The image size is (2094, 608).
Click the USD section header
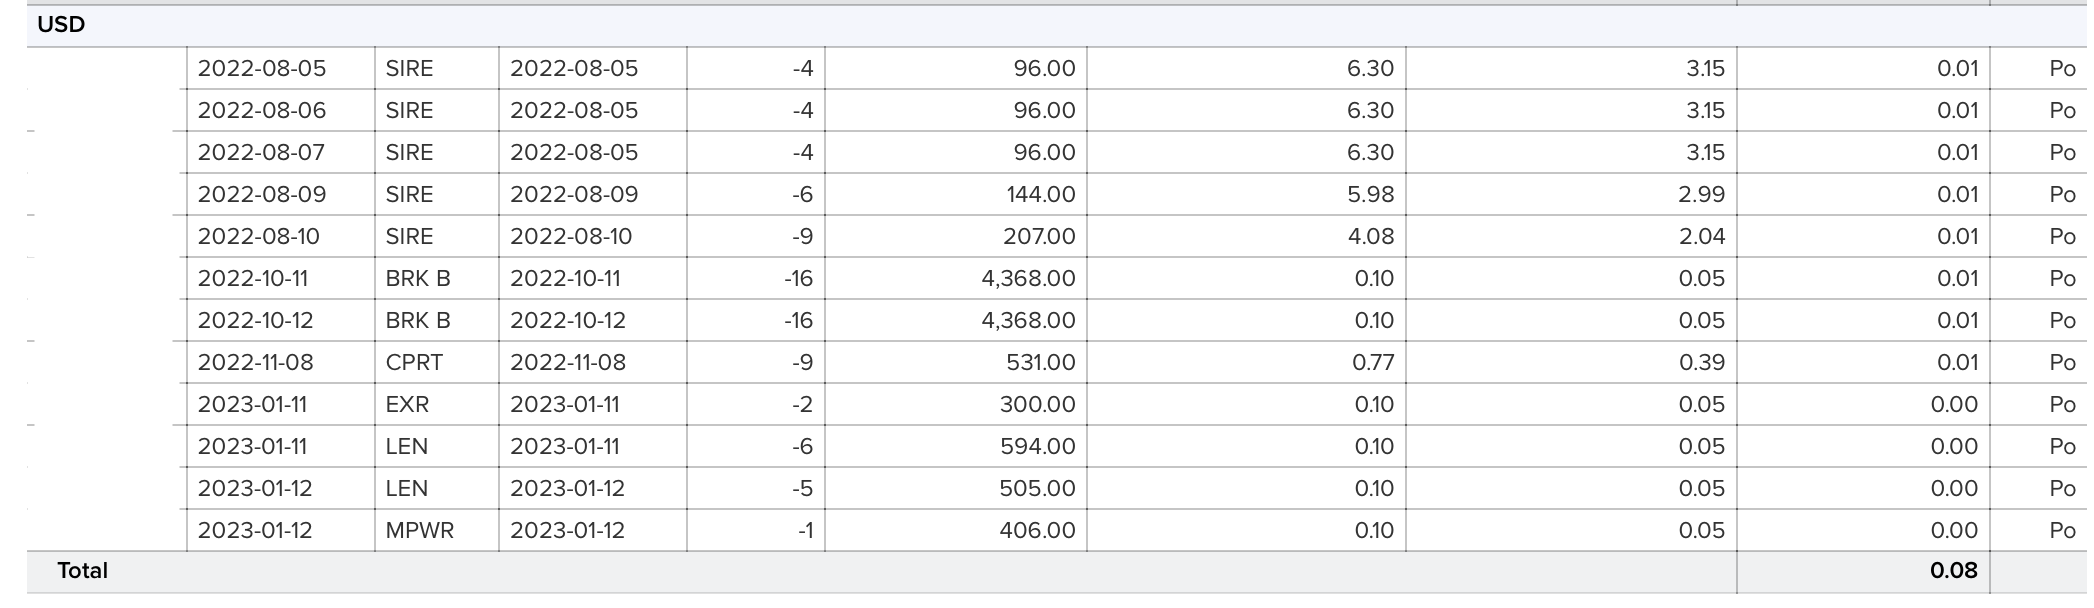tap(61, 25)
